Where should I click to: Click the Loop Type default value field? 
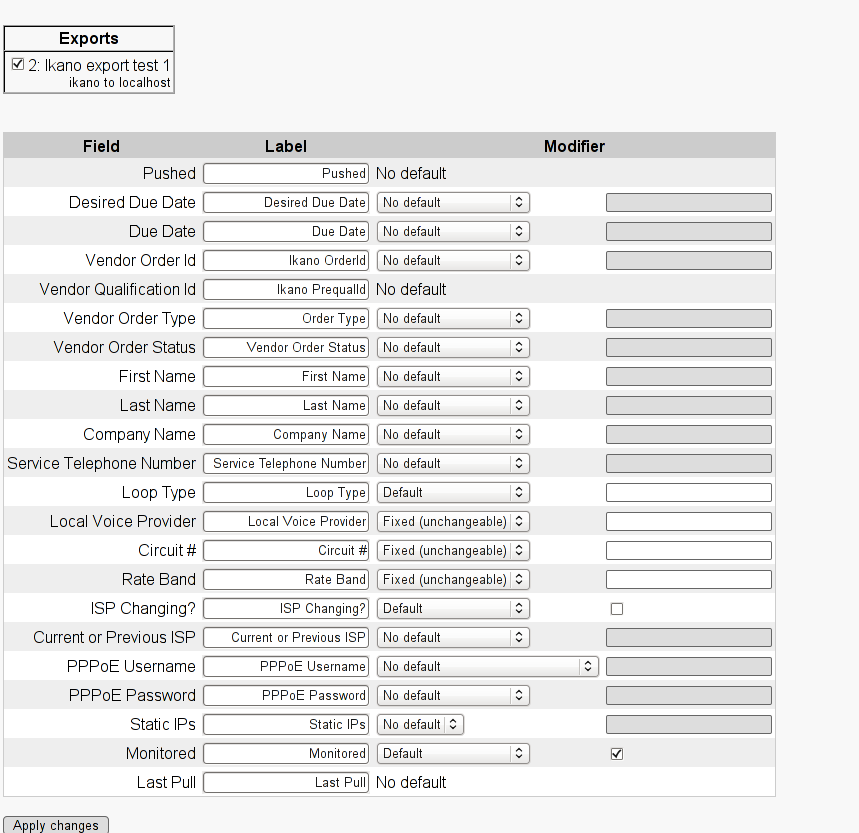(x=688, y=493)
